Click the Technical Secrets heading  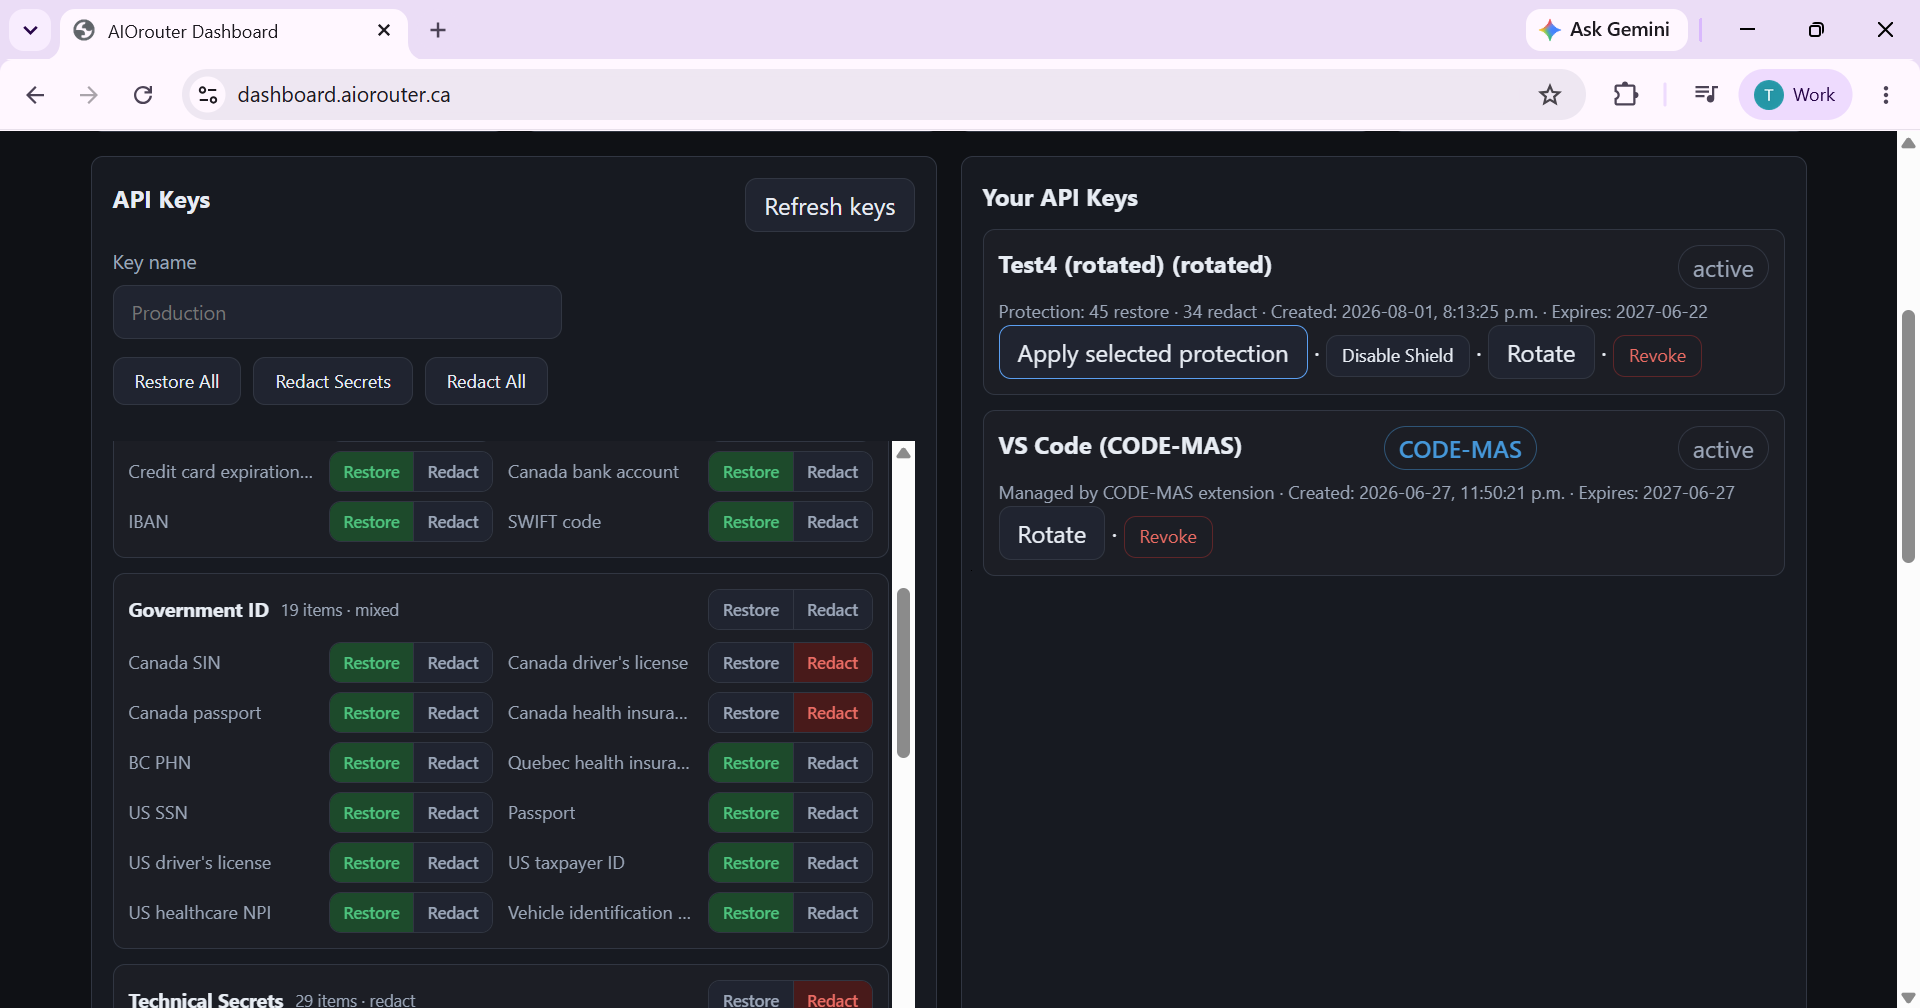(x=206, y=999)
